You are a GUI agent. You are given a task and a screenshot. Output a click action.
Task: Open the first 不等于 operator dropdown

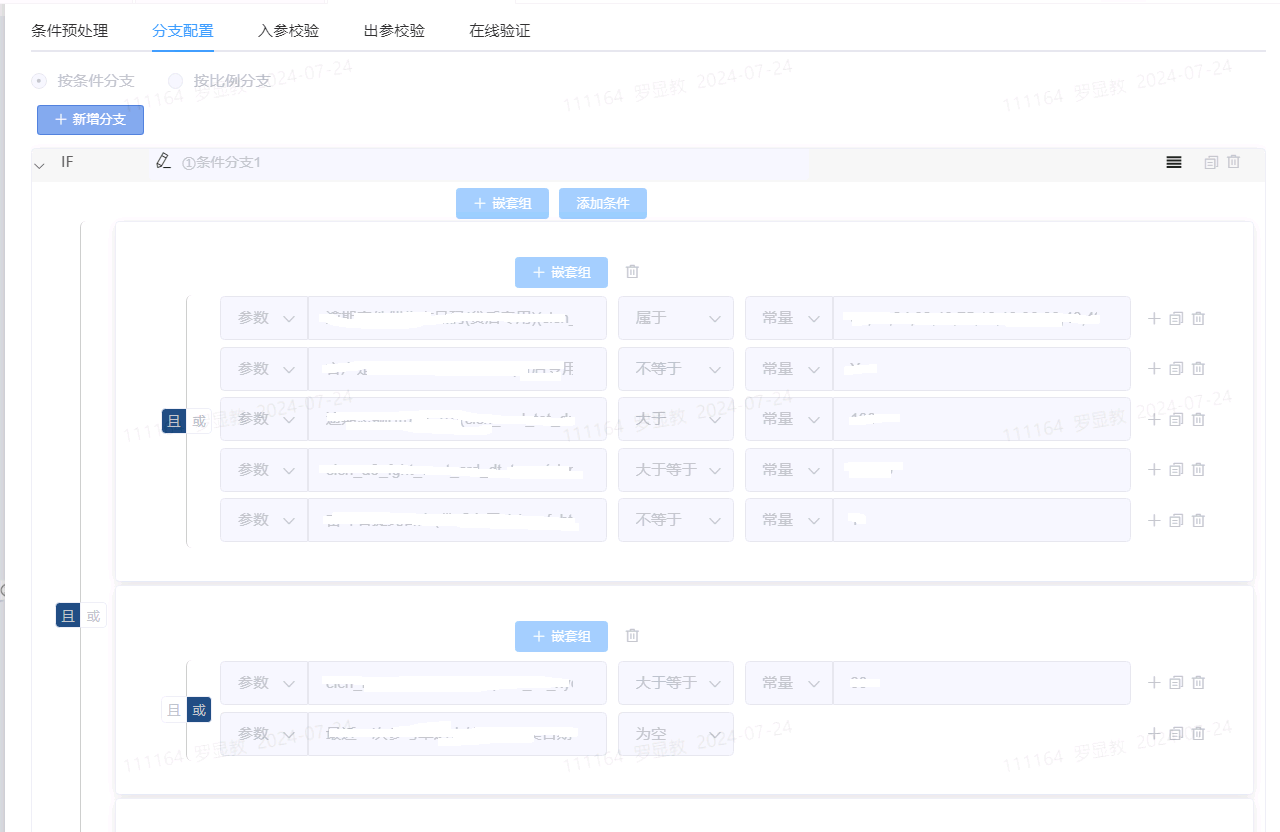[676, 369]
